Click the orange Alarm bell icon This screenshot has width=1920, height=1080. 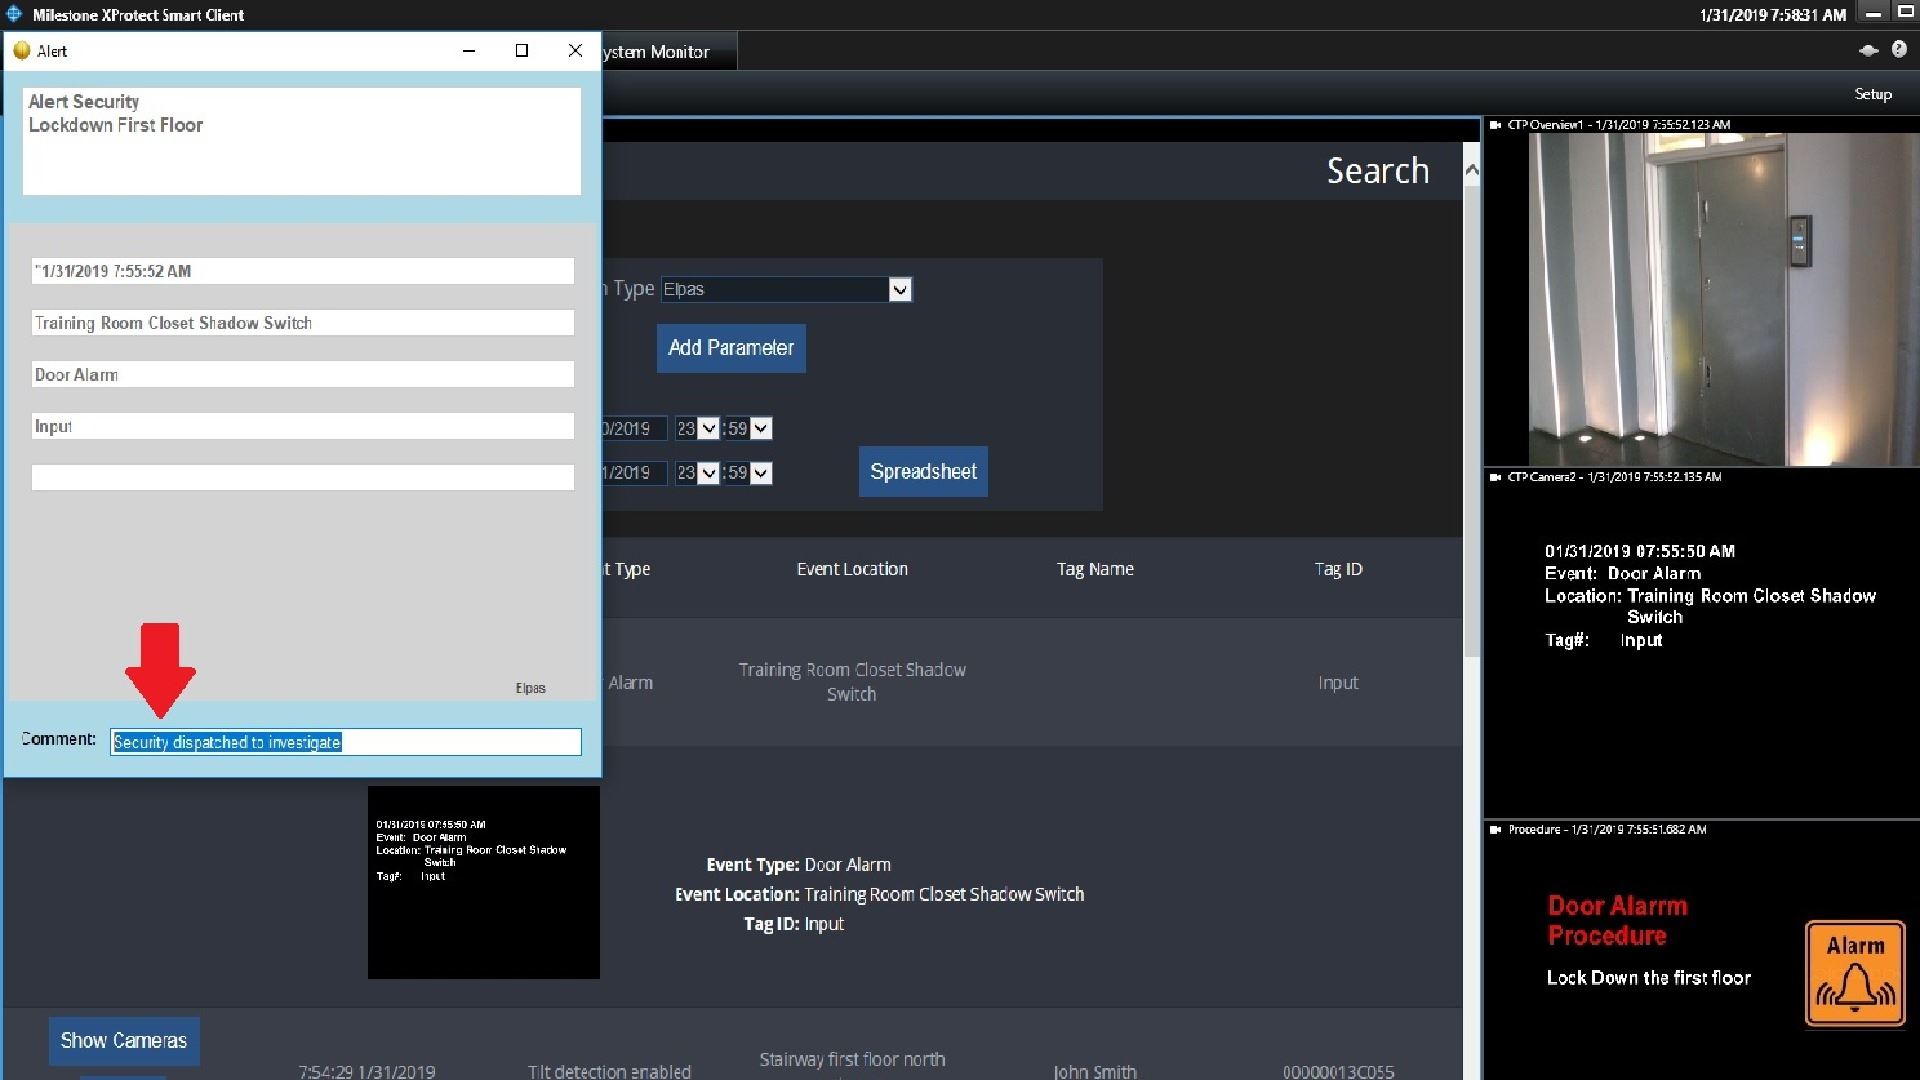(x=1855, y=973)
